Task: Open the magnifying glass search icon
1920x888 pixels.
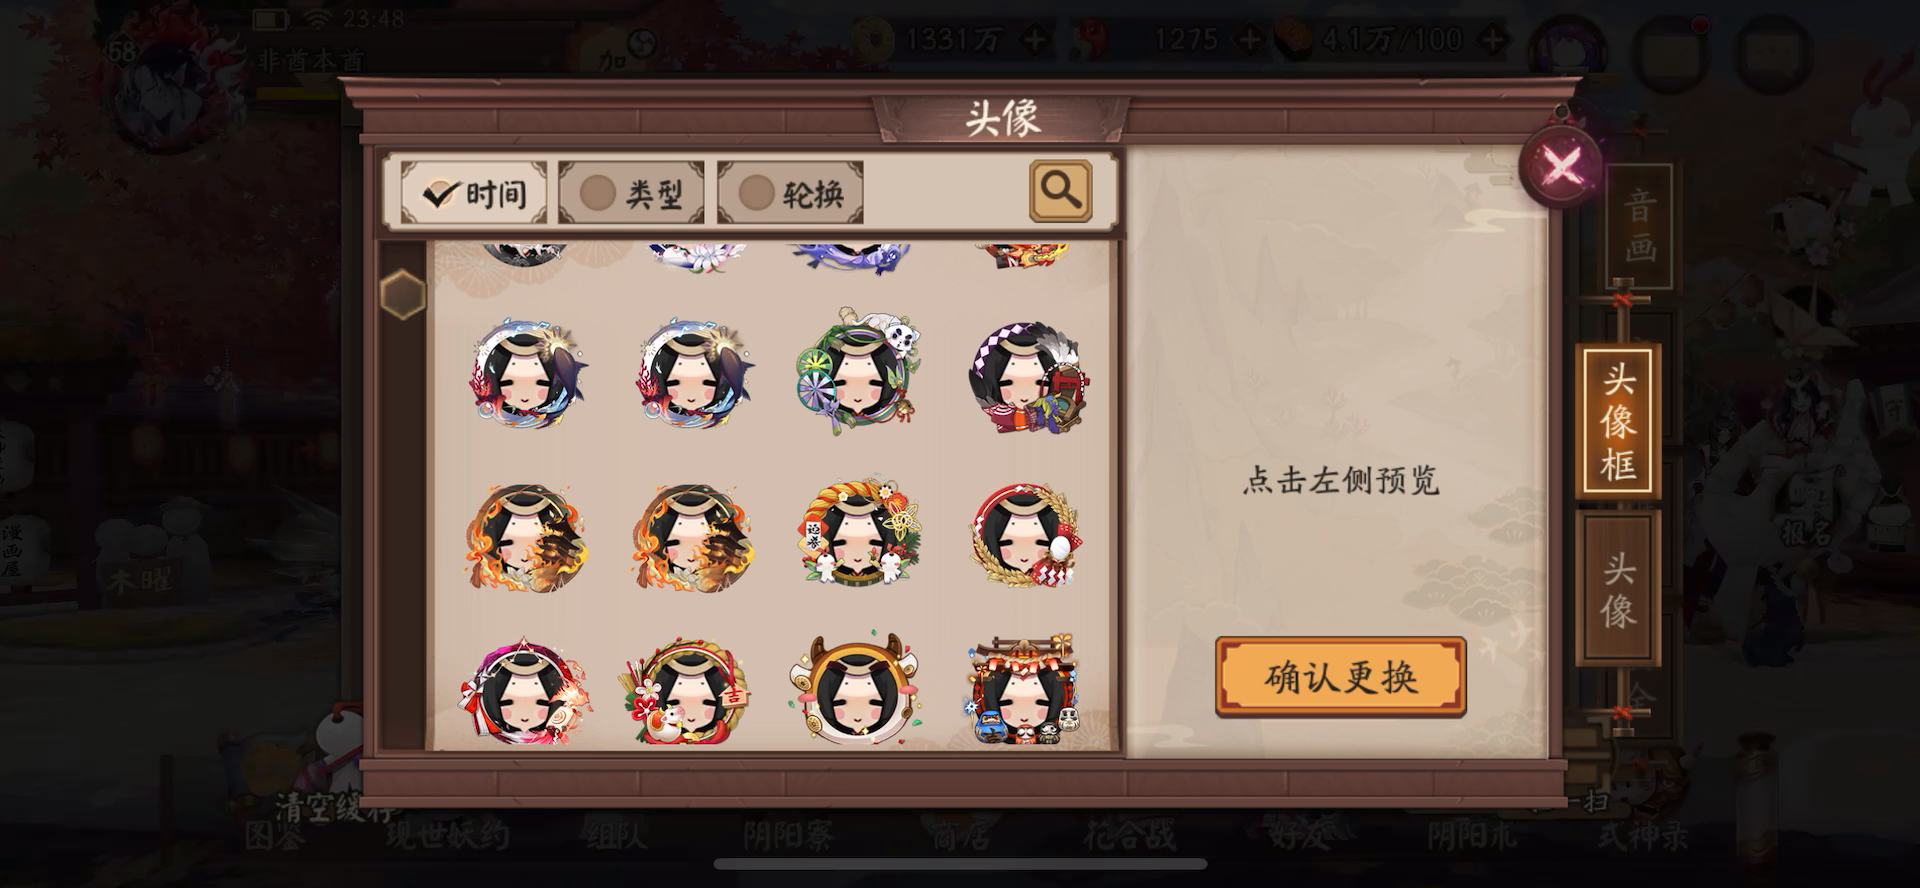Action: coord(1060,190)
